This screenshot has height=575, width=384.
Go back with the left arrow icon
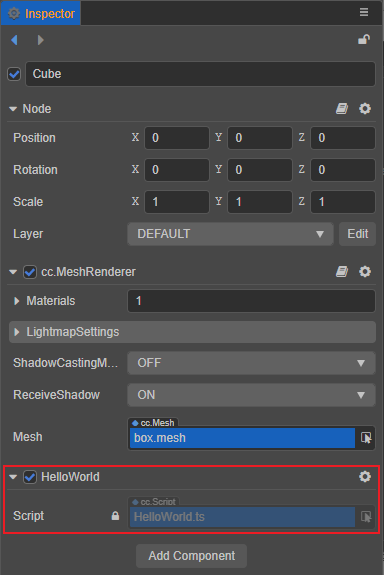pyautogui.click(x=15, y=40)
